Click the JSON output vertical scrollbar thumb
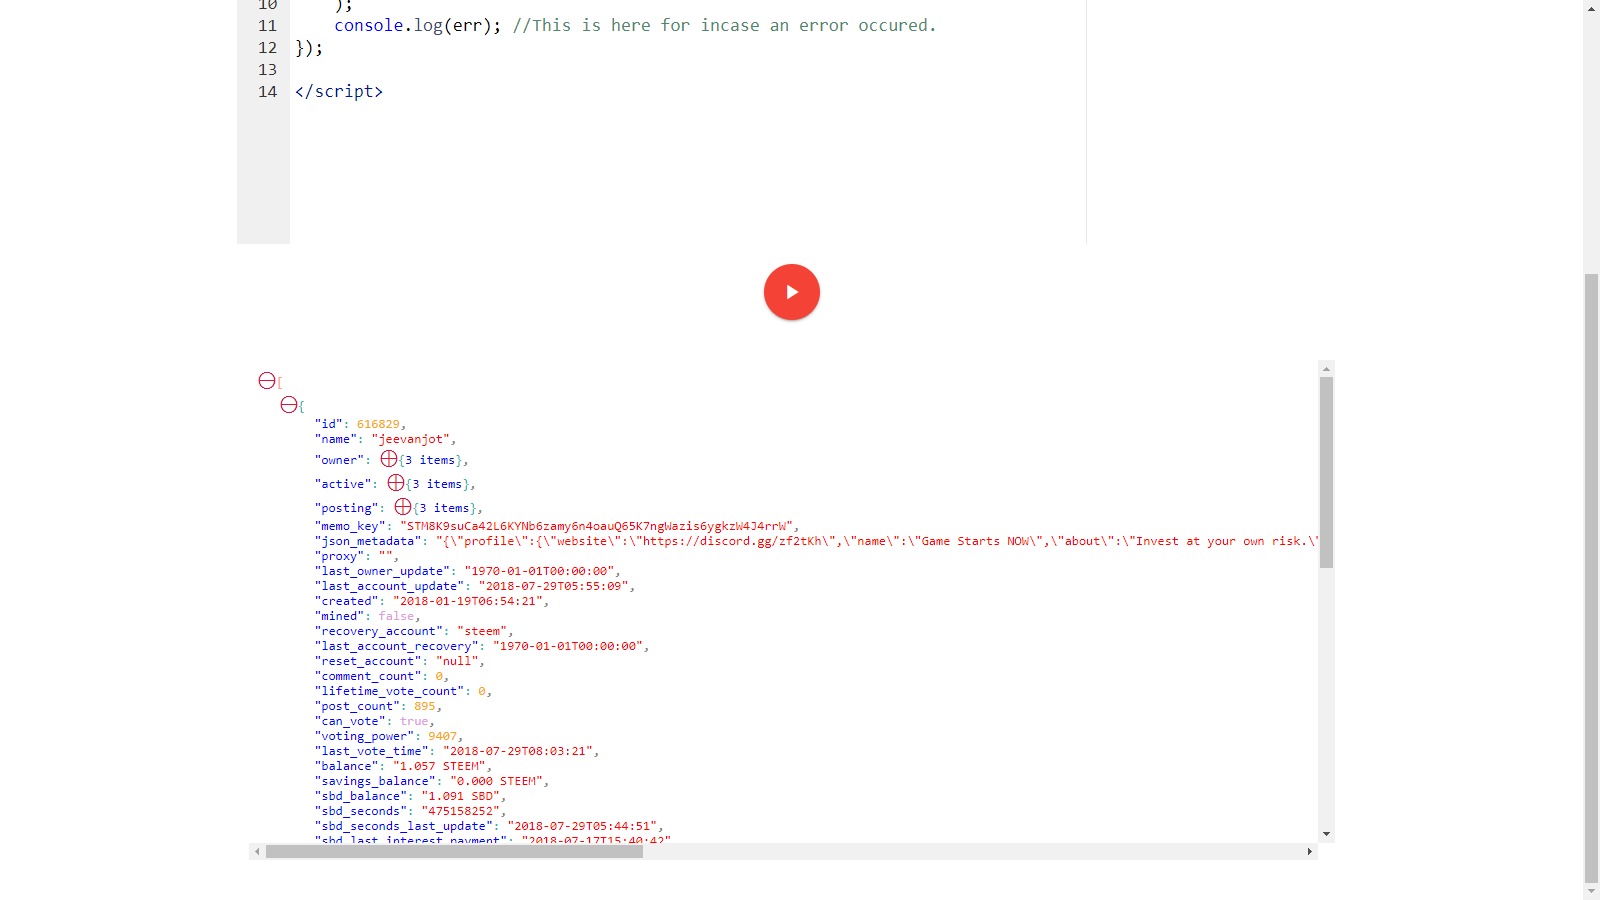Viewport: 1600px width, 900px height. click(1326, 472)
